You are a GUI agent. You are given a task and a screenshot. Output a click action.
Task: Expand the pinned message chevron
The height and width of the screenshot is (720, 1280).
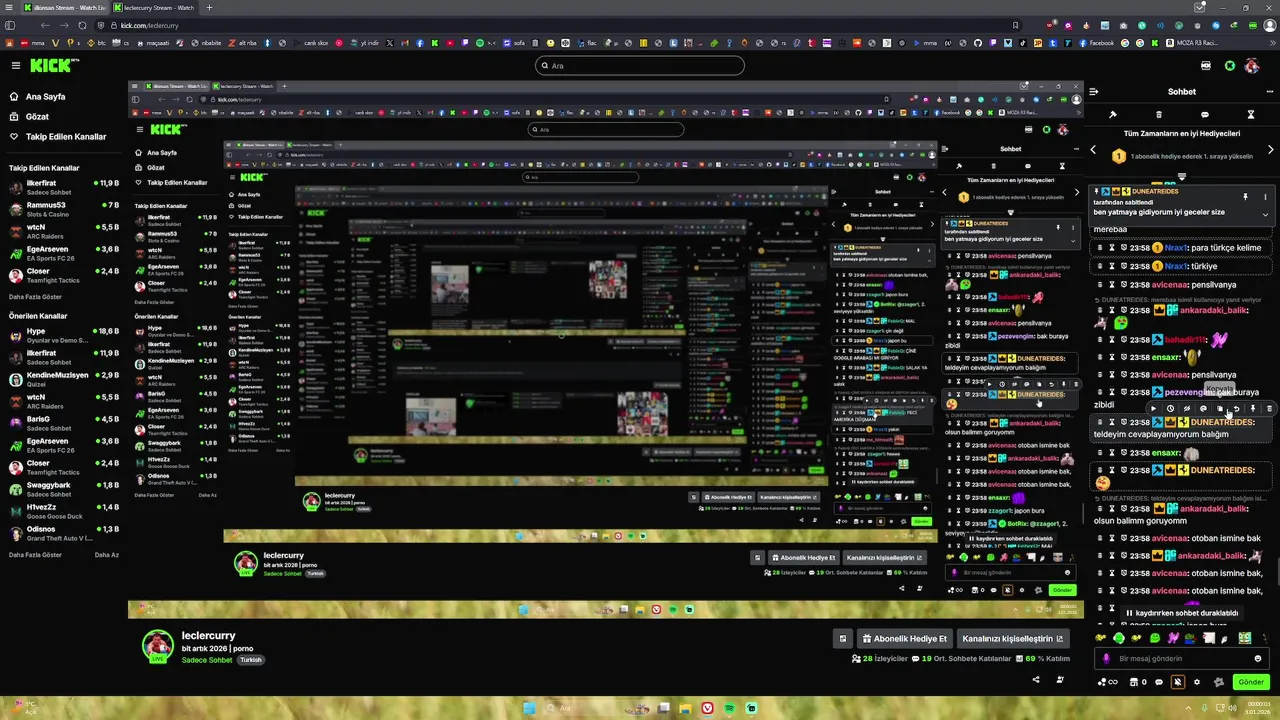tap(1265, 215)
